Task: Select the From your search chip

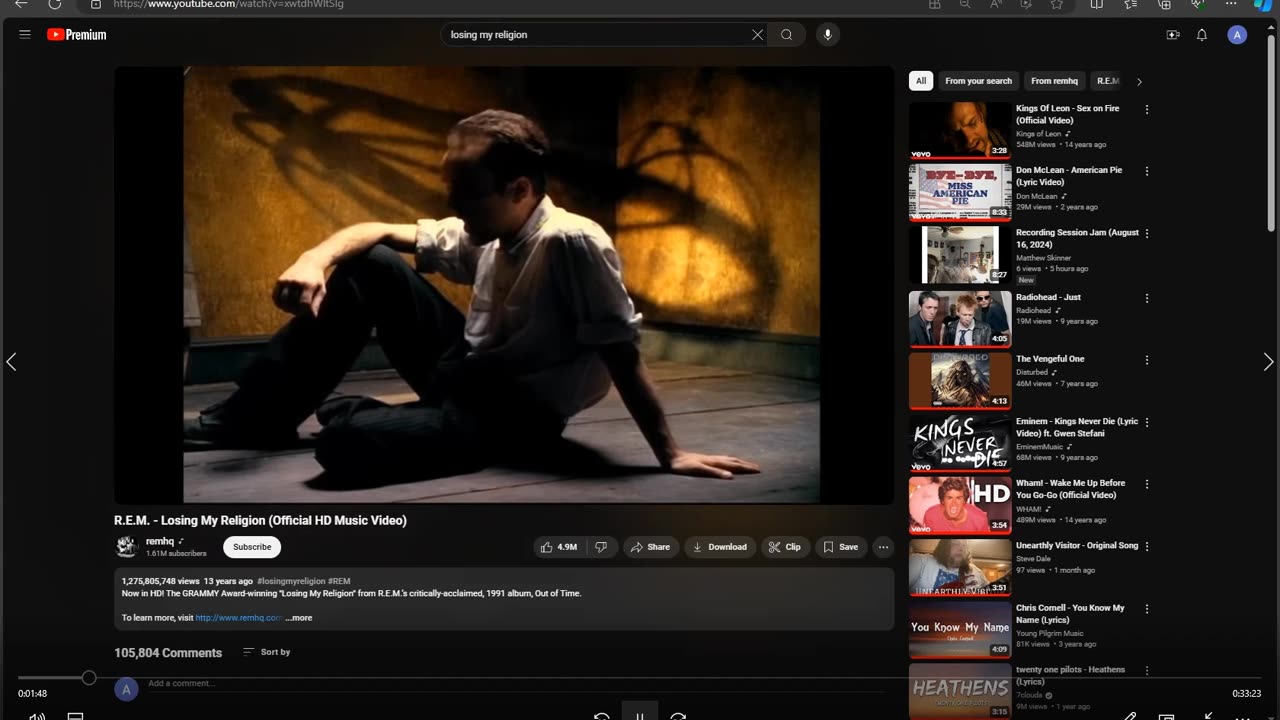Action: pos(978,81)
